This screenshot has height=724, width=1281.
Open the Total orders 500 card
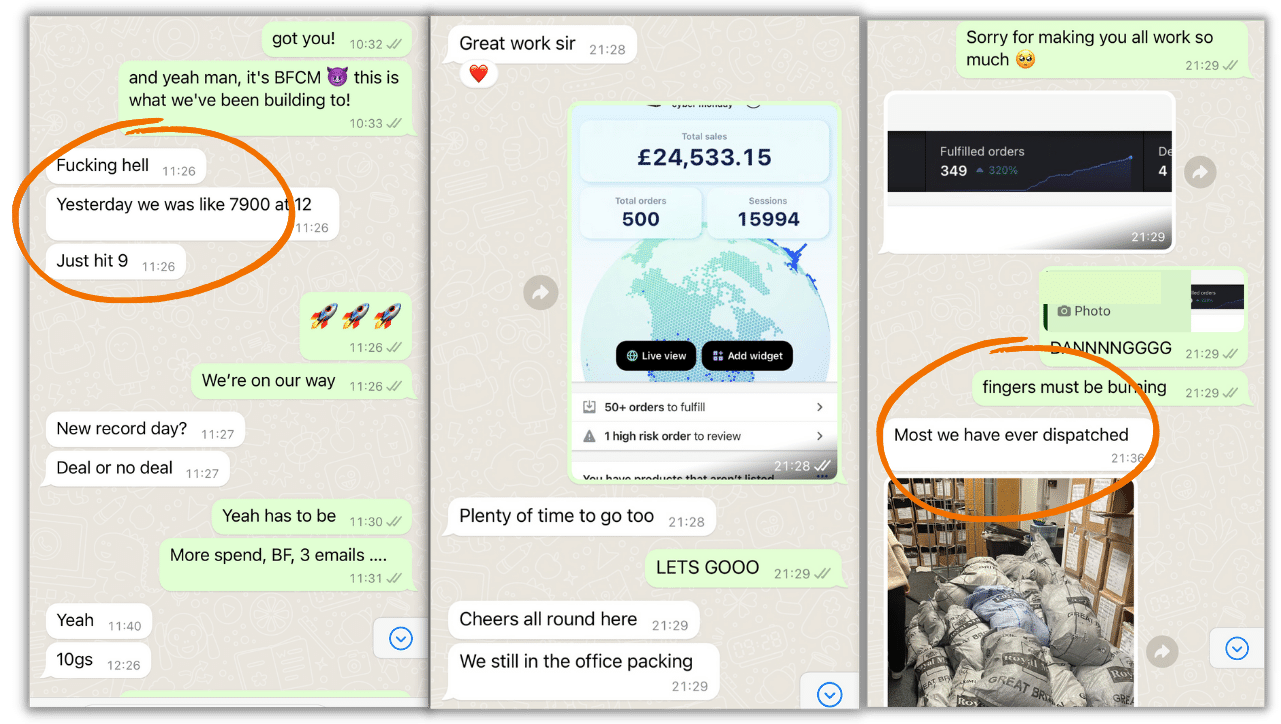point(641,213)
